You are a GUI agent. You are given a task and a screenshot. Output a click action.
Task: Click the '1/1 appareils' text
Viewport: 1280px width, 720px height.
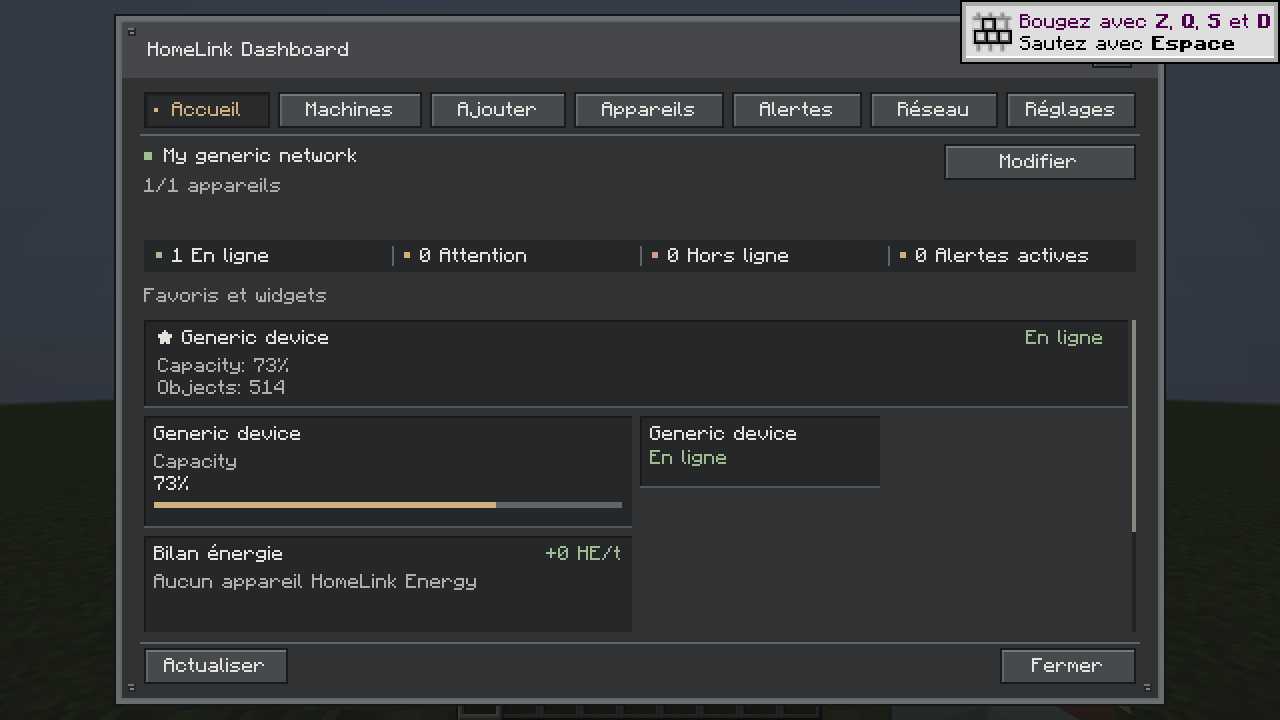click(212, 186)
